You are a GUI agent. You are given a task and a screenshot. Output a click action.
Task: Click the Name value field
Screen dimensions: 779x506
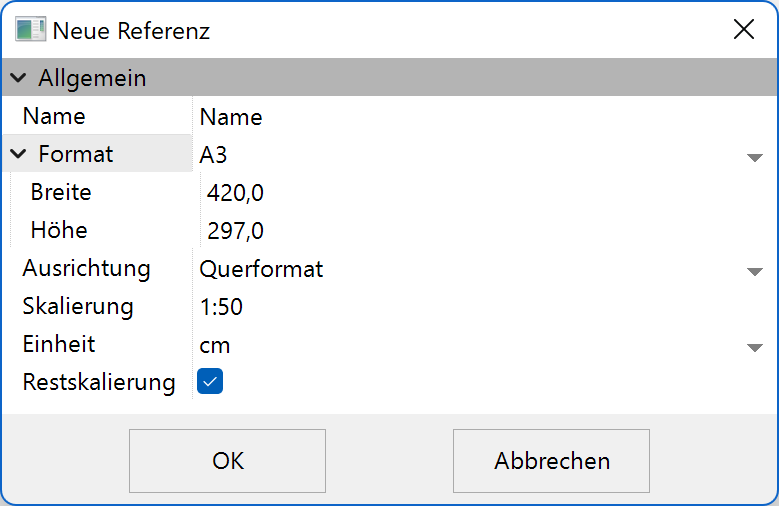231,117
